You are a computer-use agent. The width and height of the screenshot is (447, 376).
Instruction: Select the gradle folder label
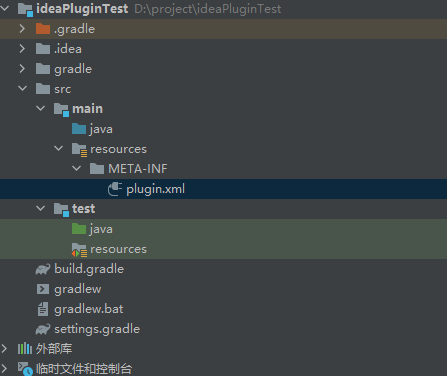(73, 69)
